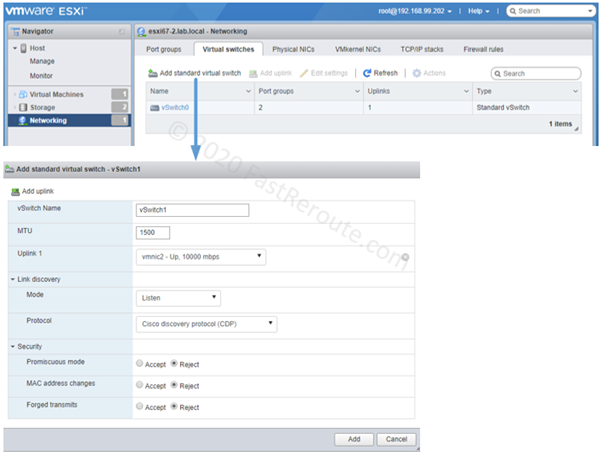
Task: Open the Uplinks column dropdown arrow
Action: click(466, 91)
